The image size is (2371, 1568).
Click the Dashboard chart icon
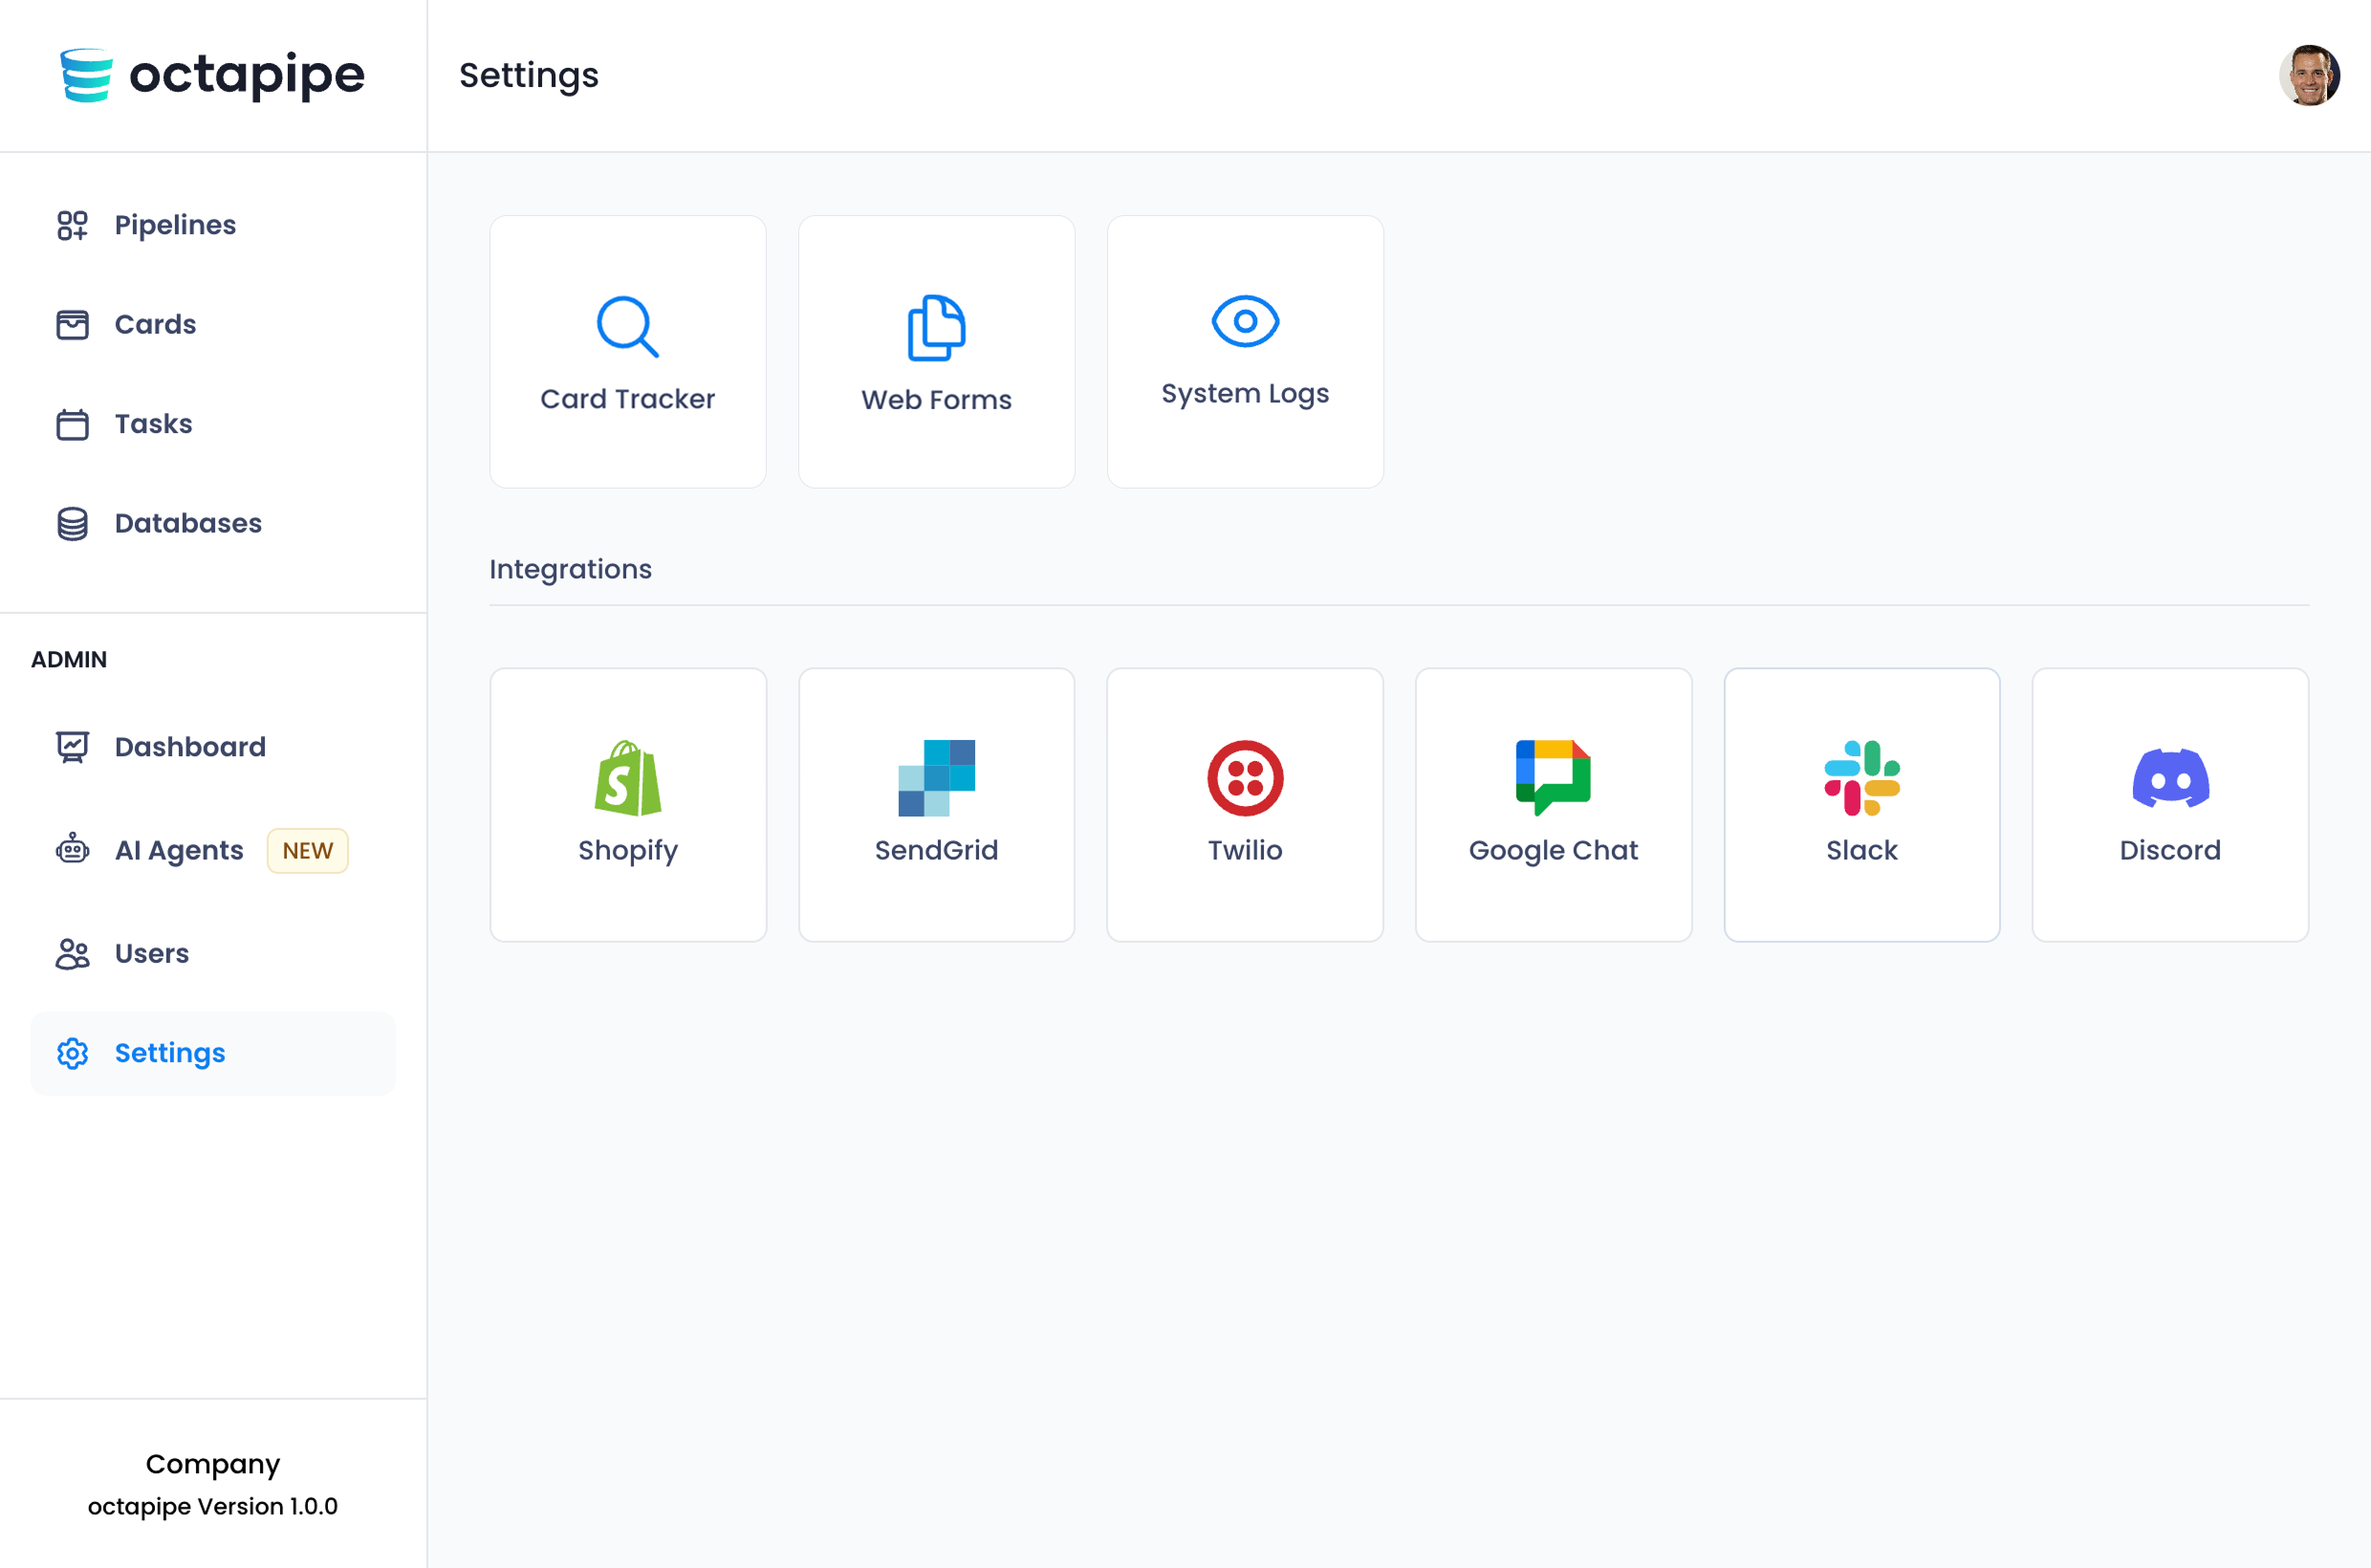(x=72, y=747)
